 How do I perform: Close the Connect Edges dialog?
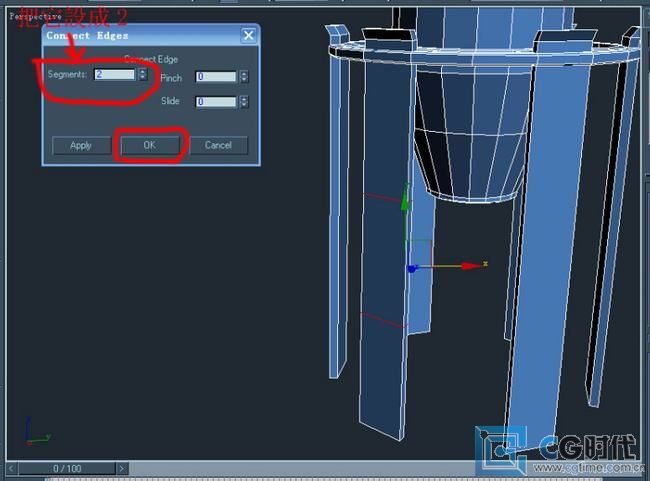(248, 35)
